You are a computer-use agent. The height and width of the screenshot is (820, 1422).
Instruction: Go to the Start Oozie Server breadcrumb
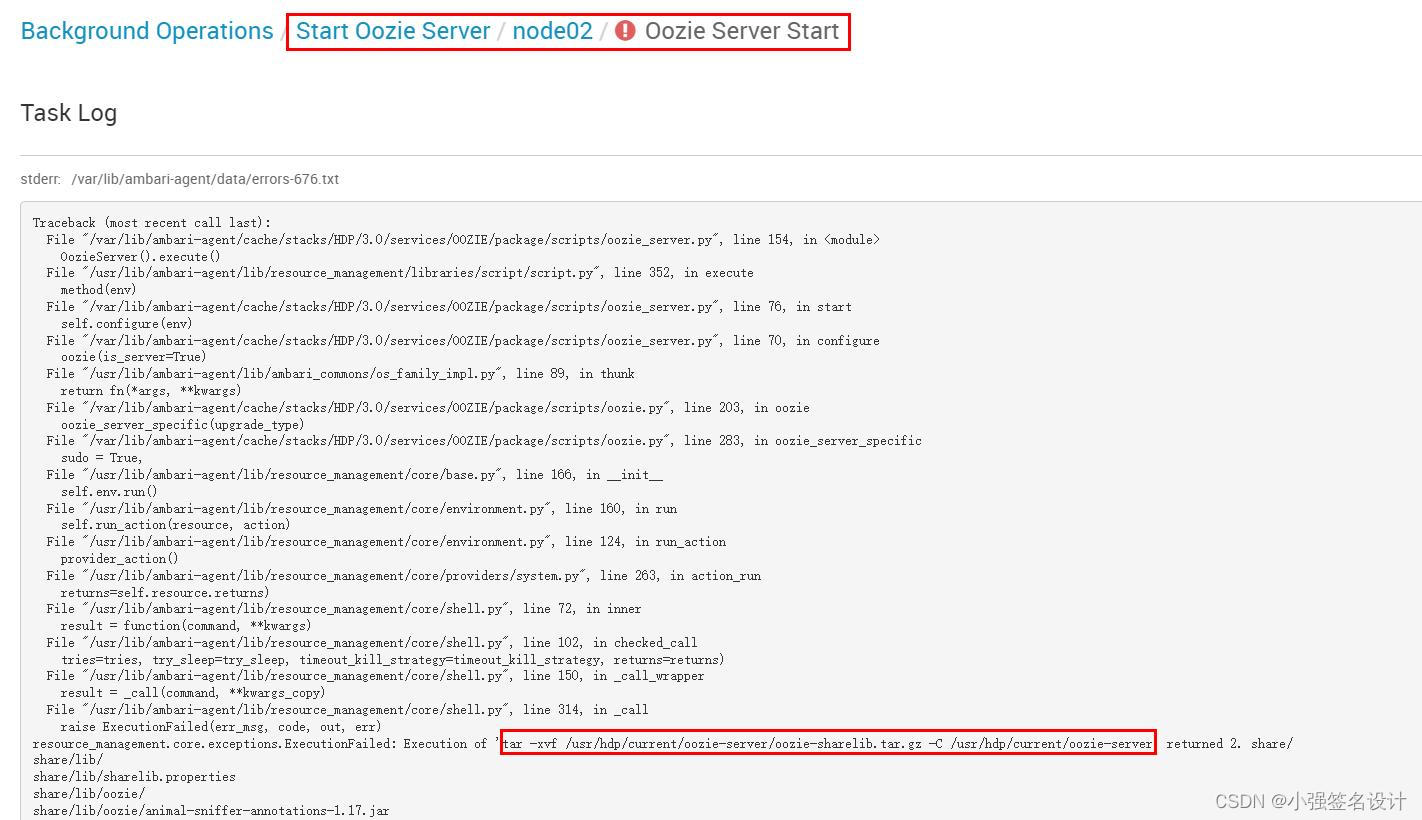coord(393,31)
